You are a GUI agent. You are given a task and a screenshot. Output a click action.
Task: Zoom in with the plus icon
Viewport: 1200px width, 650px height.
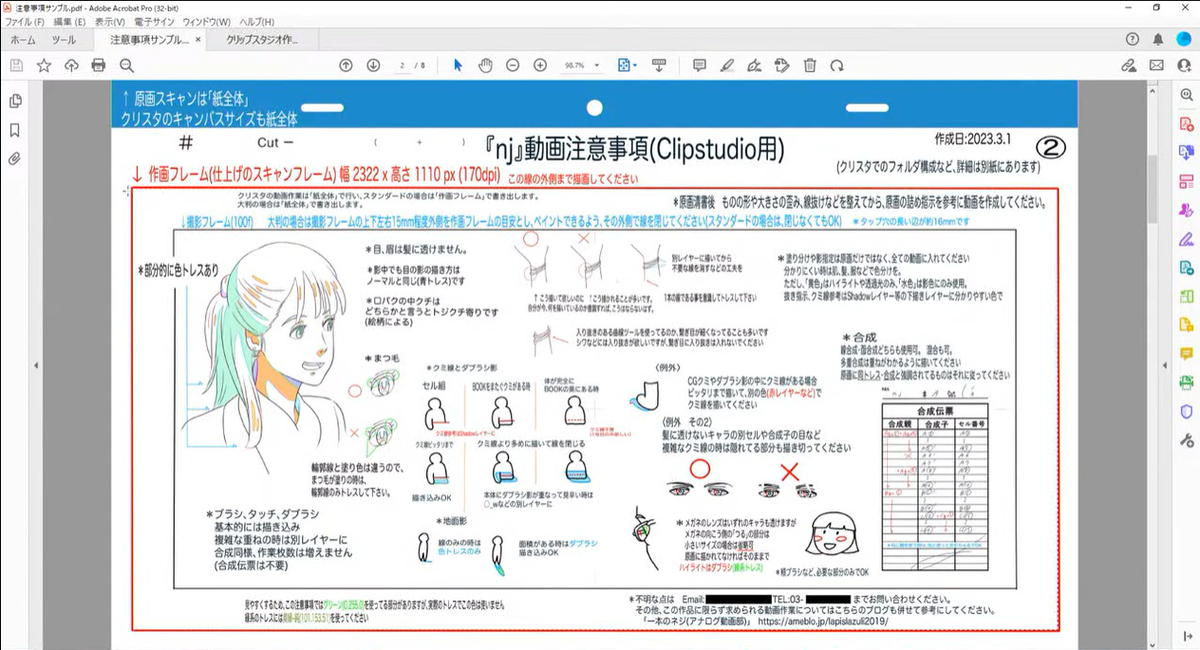[x=540, y=65]
